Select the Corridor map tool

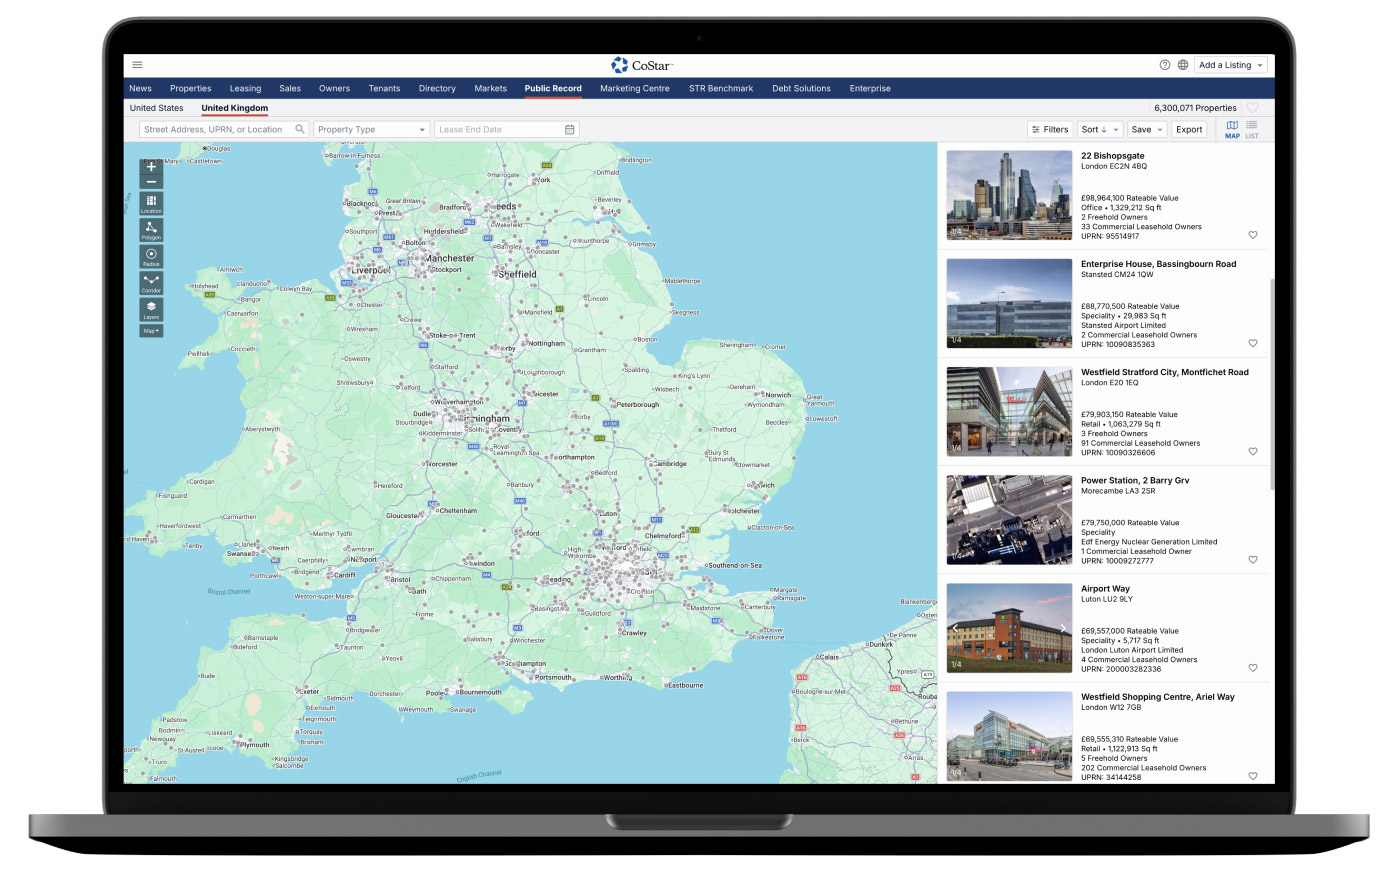pyautogui.click(x=151, y=283)
